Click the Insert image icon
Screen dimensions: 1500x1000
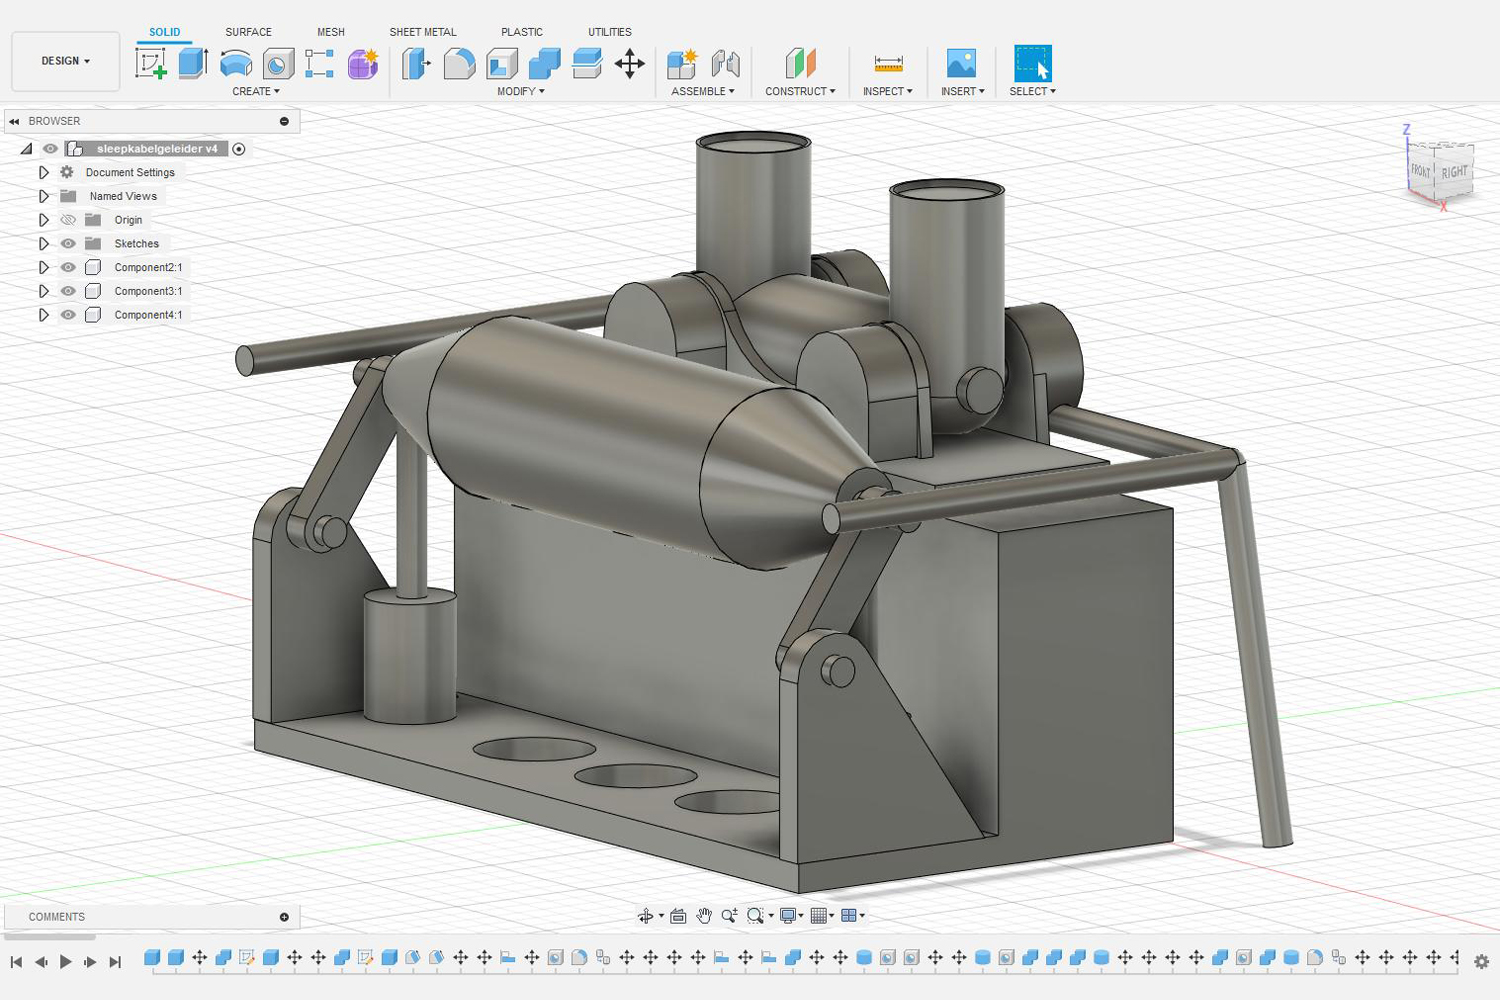[x=961, y=64]
